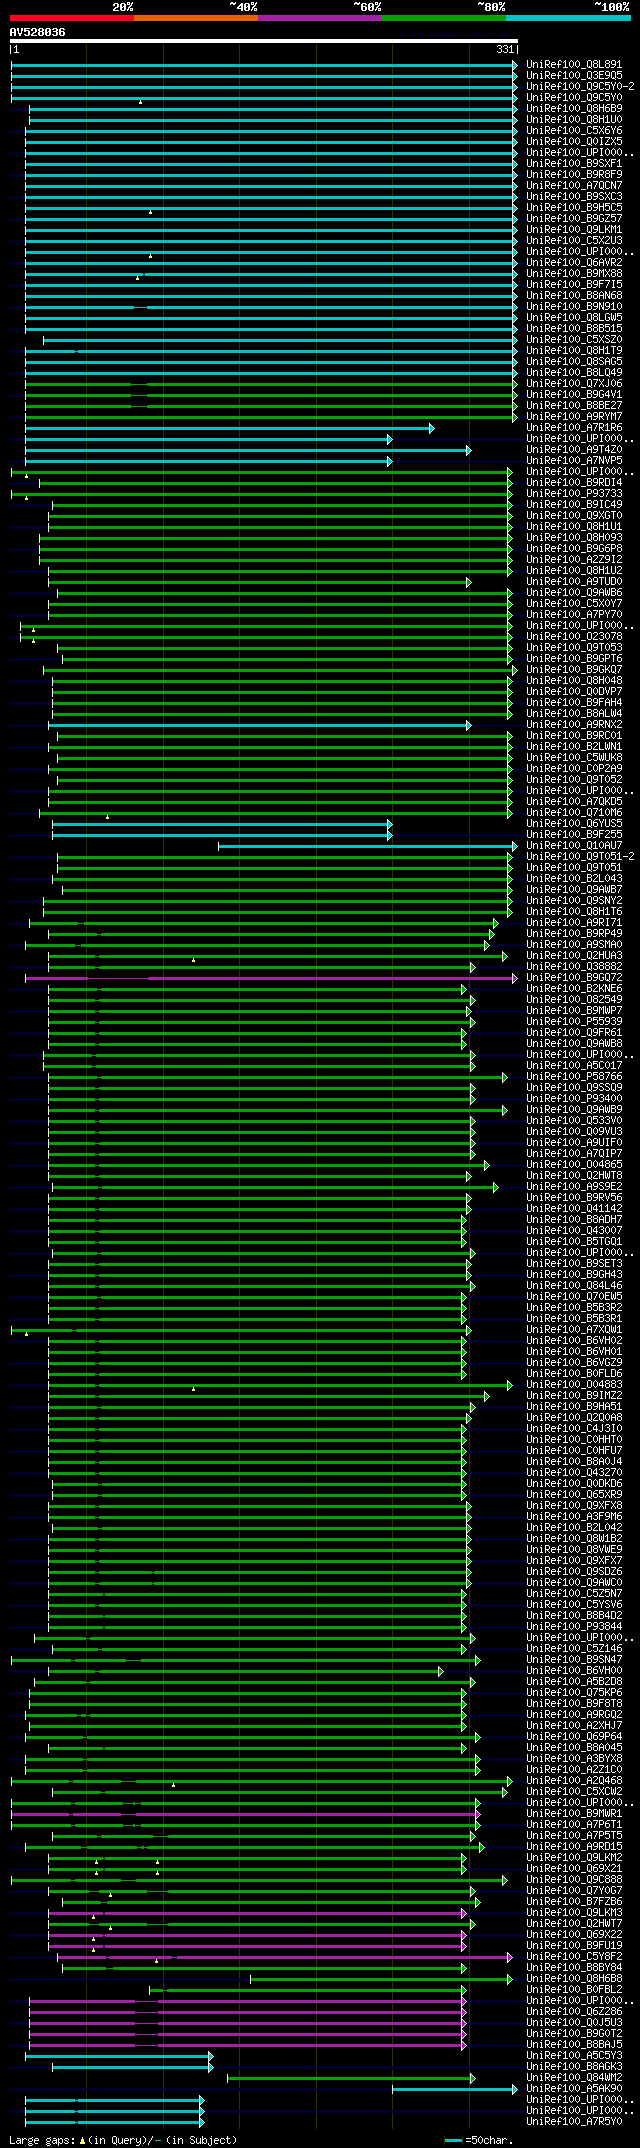The width and height of the screenshot is (640, 2148).
Task: Click hit label UniRef100_O23078
Action: point(574,636)
